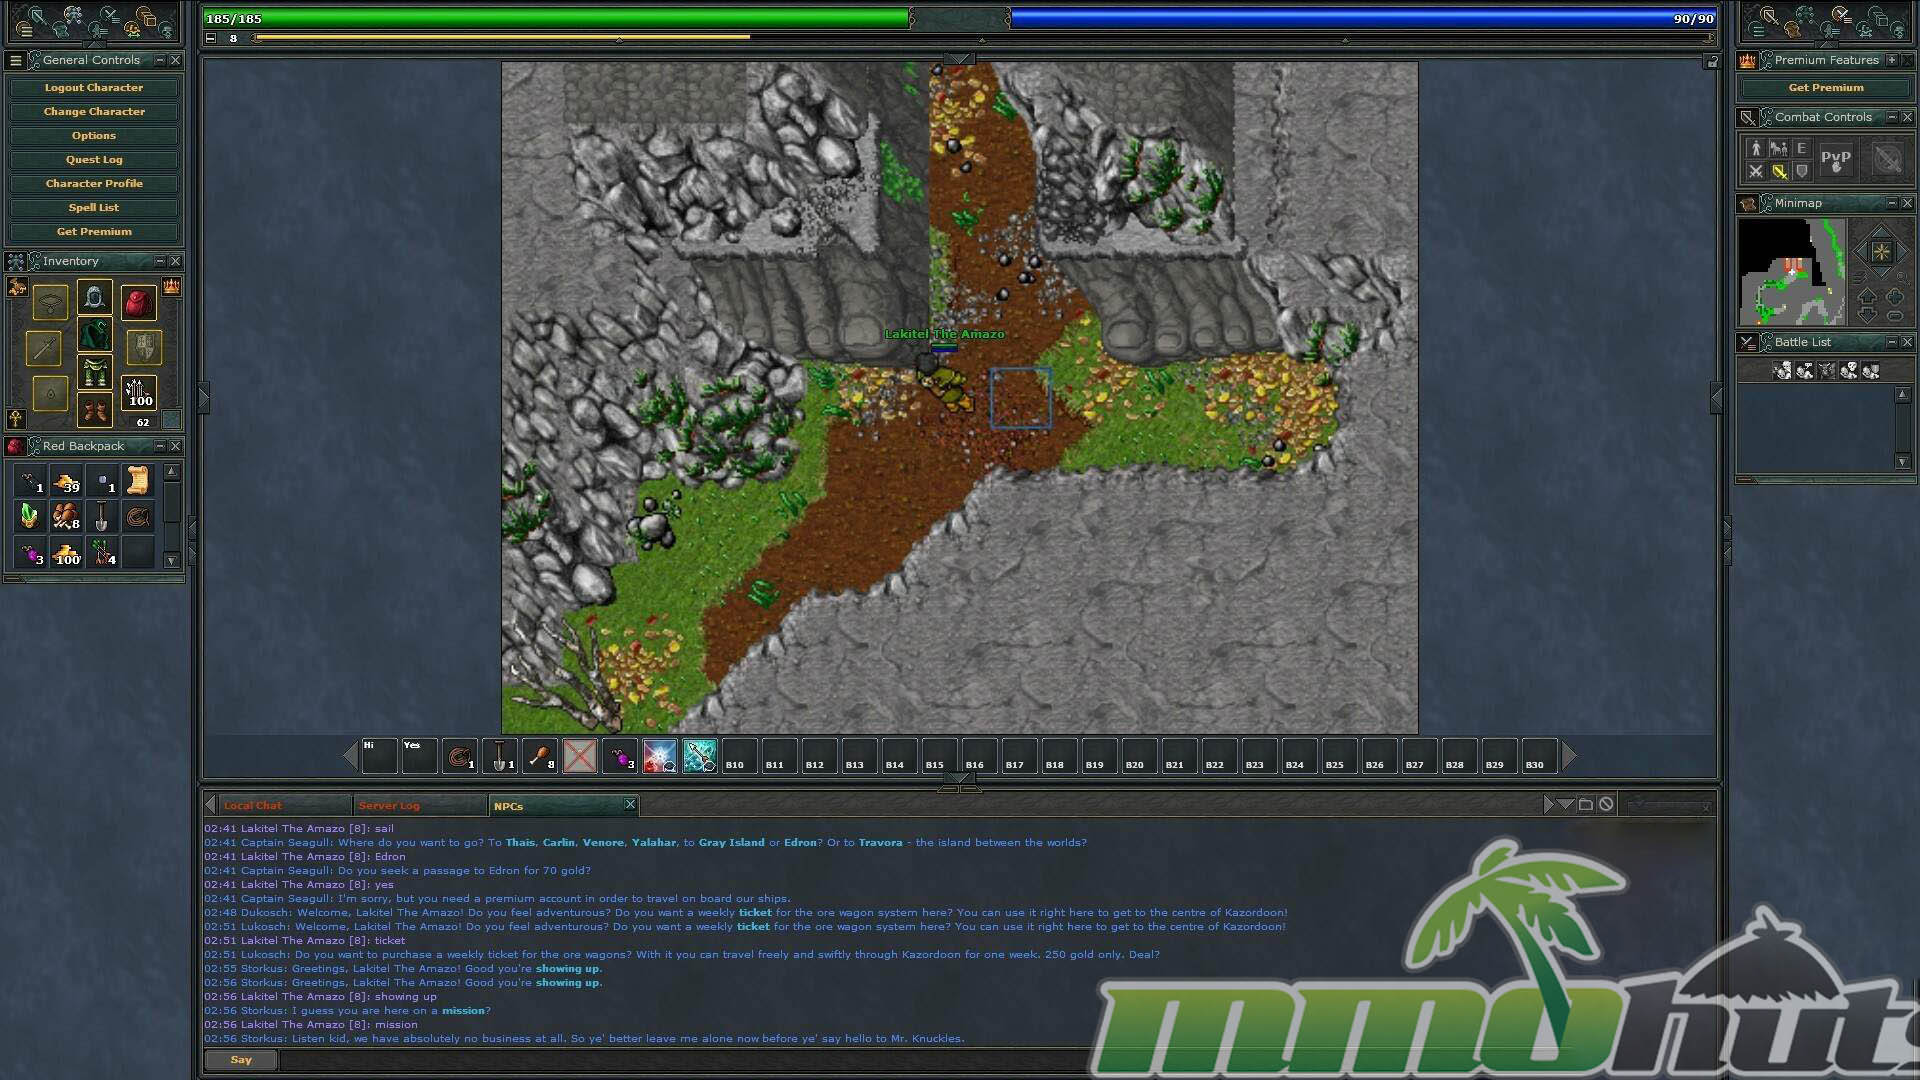This screenshot has width=1920, height=1080.
Task: Click the minimap zoom in plus icon
Action: pyautogui.click(x=1894, y=297)
